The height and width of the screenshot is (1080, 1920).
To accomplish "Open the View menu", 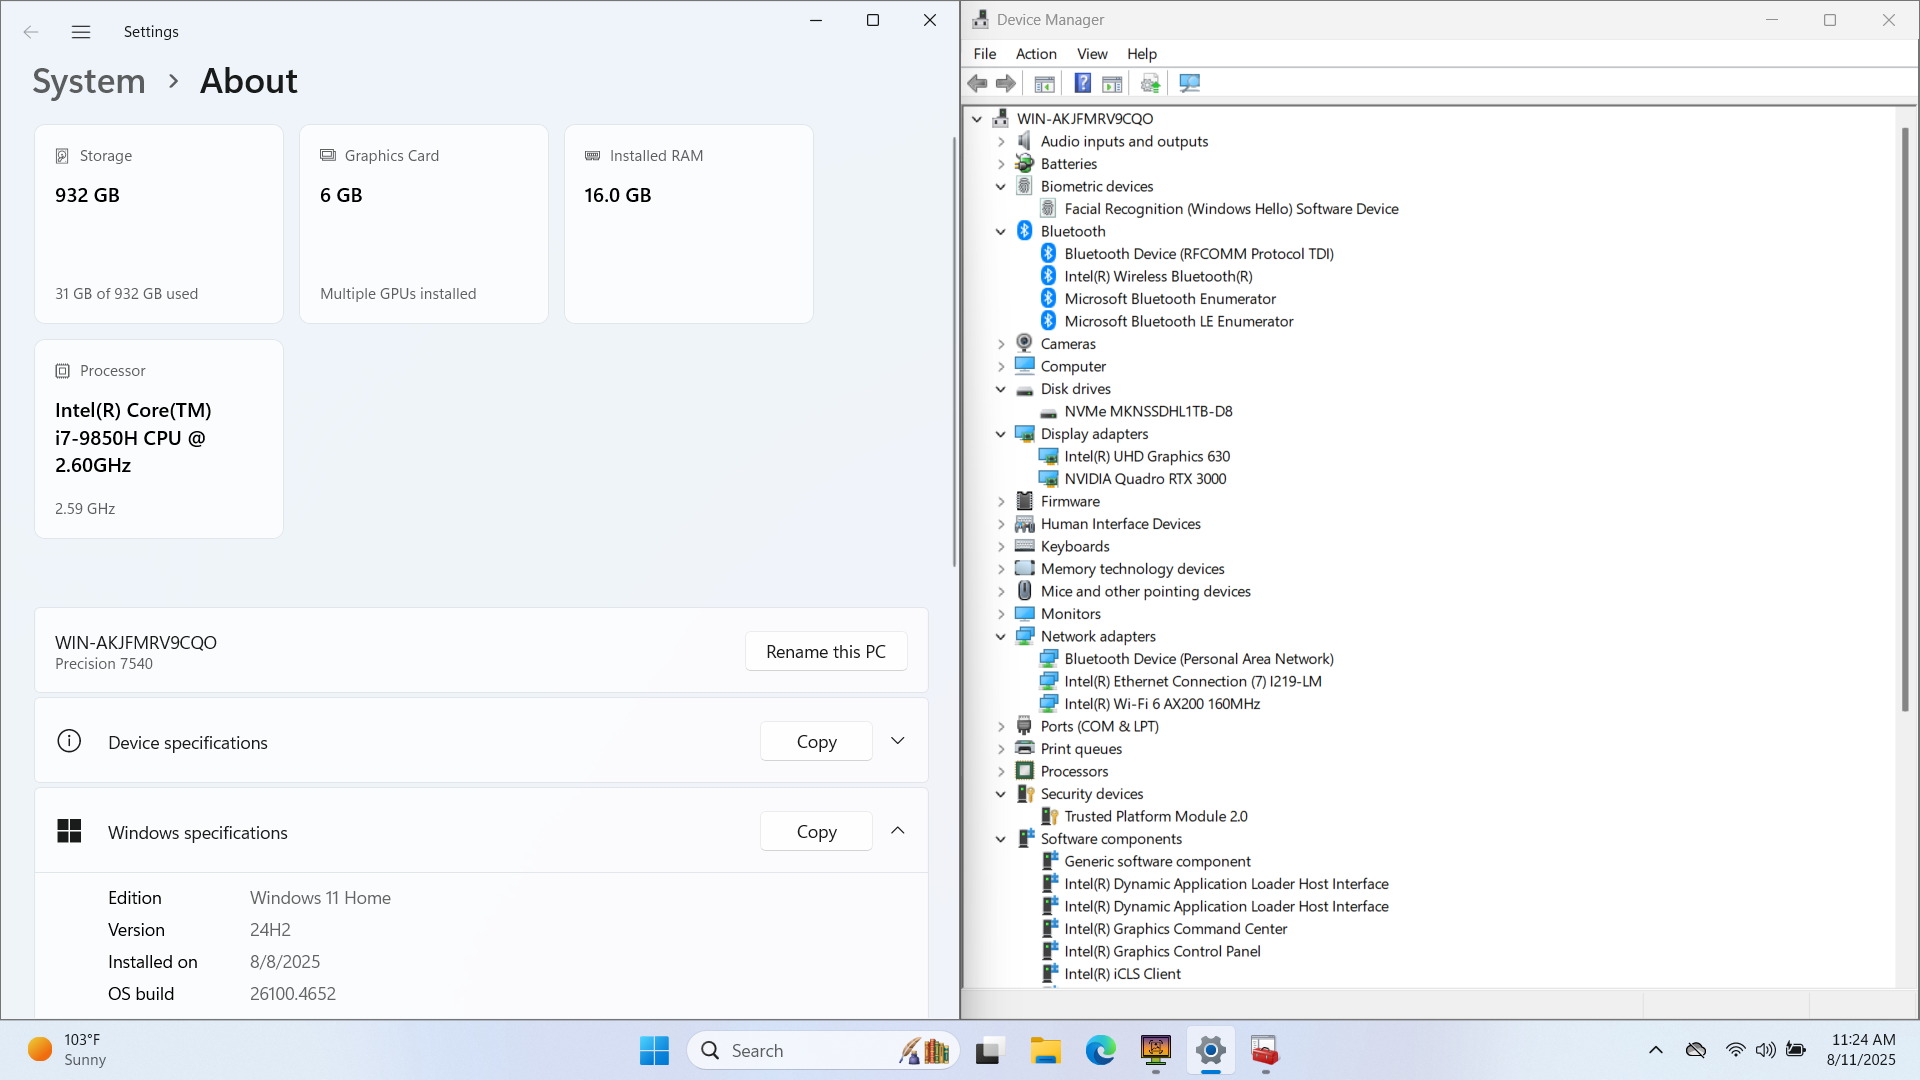I will point(1091,54).
